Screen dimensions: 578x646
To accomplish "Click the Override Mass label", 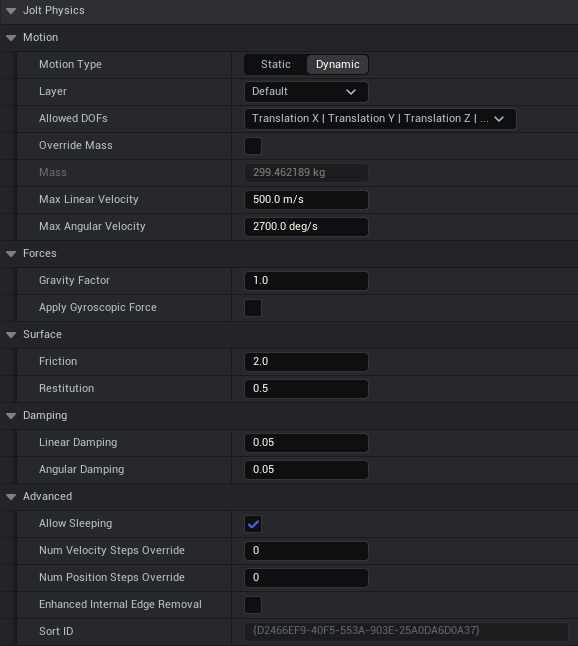I will [75, 145].
